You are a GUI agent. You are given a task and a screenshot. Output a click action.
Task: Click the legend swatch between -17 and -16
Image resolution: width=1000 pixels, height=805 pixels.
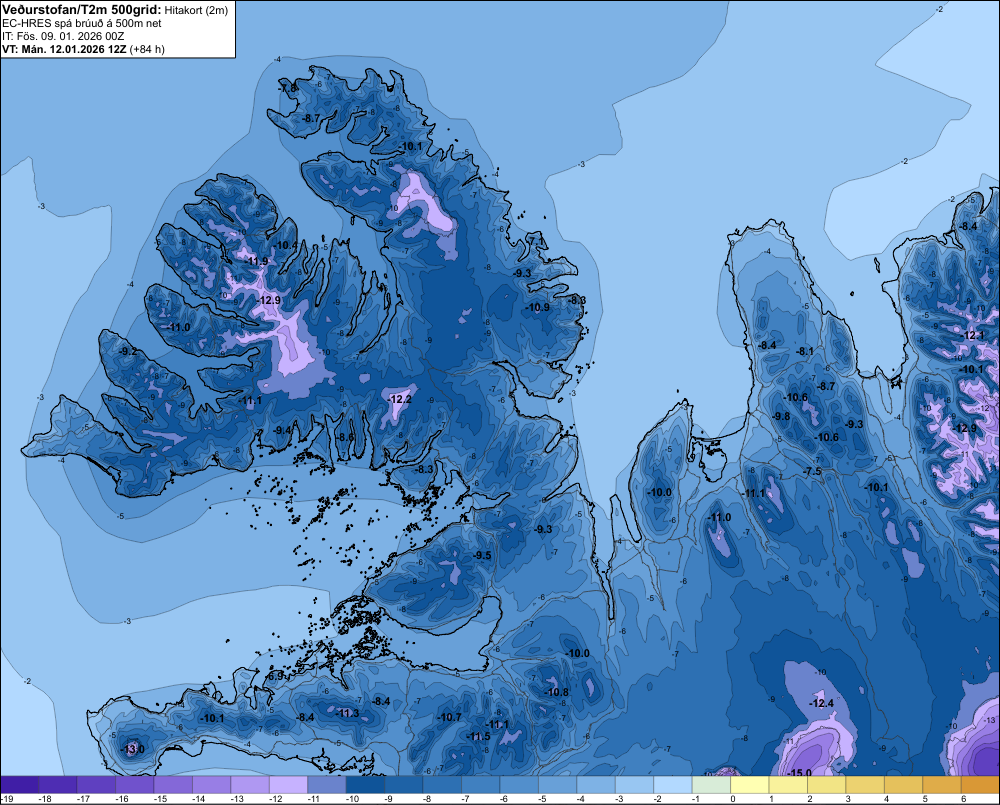click(96, 785)
